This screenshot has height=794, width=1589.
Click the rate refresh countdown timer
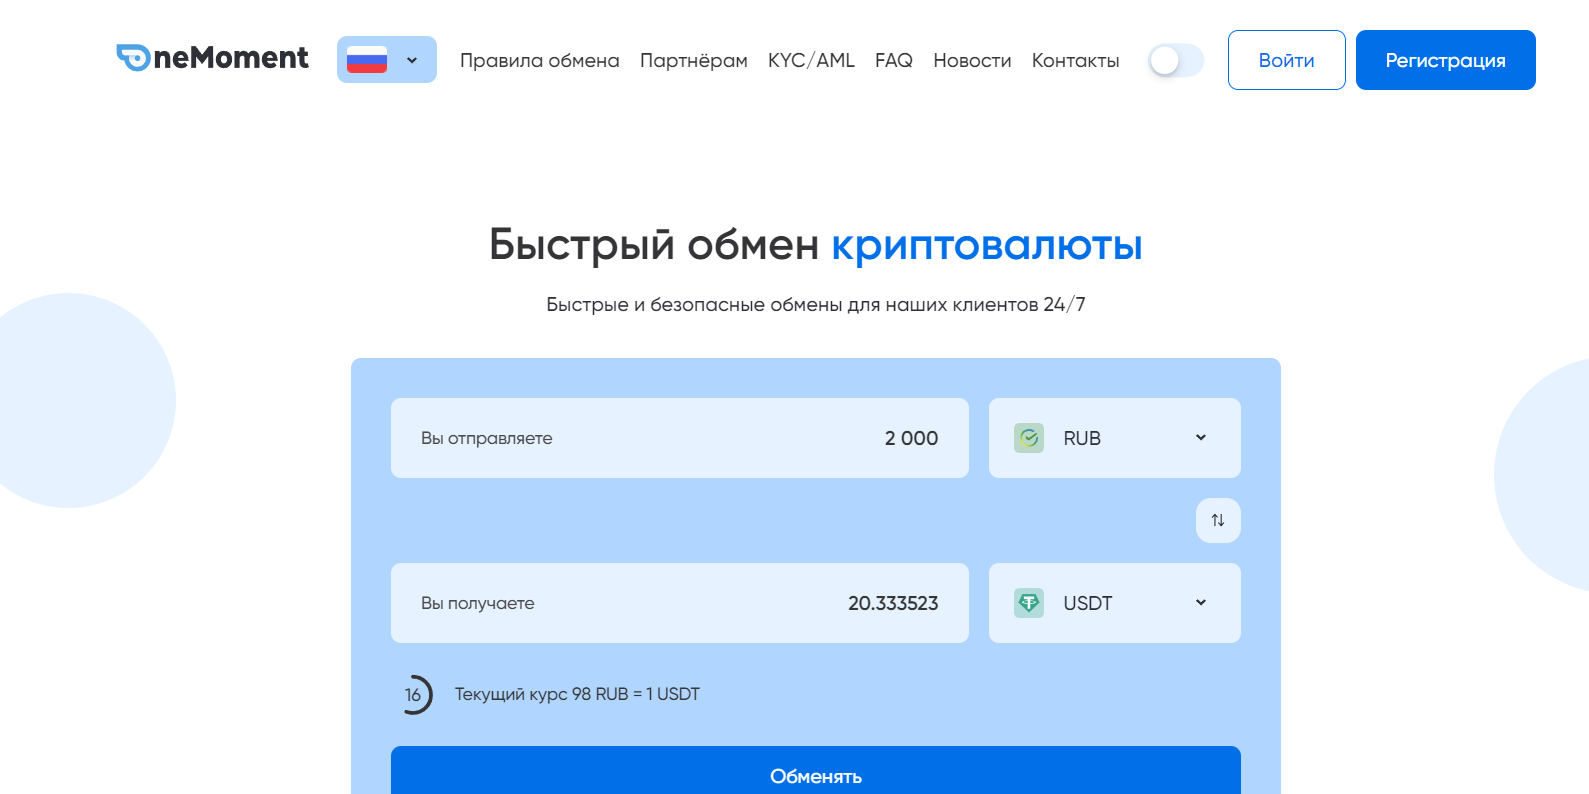tap(415, 694)
